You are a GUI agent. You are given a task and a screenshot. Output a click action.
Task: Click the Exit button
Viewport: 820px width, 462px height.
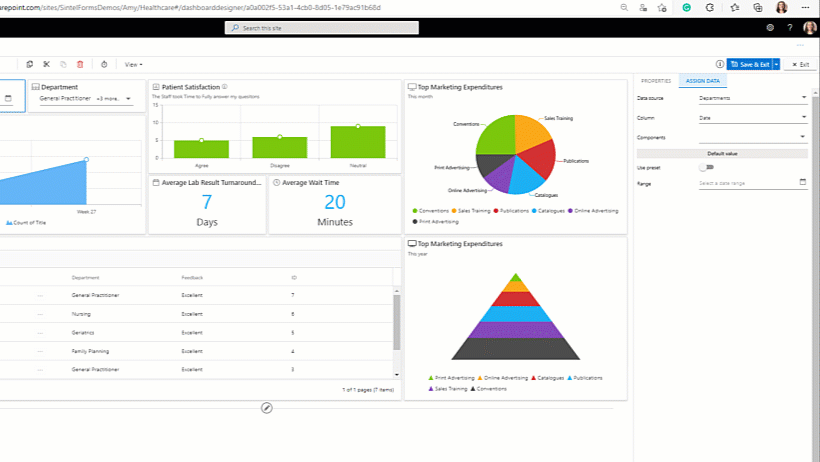(799, 64)
